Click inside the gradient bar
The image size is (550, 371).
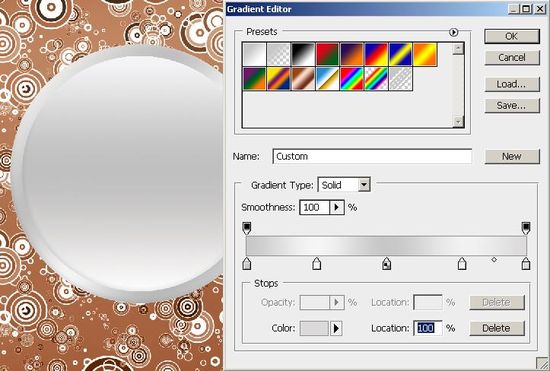pos(386,245)
